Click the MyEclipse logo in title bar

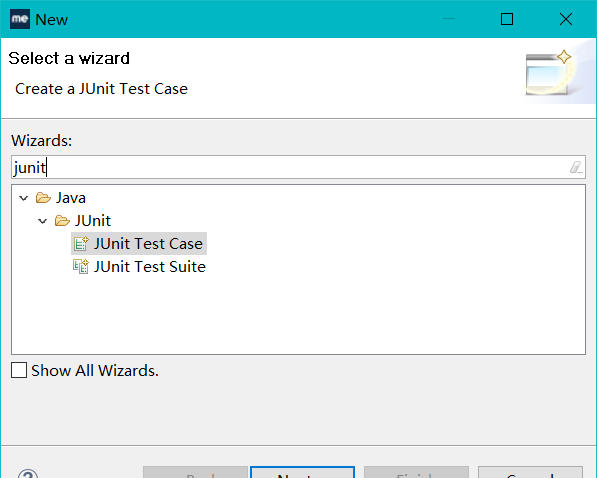[x=20, y=19]
